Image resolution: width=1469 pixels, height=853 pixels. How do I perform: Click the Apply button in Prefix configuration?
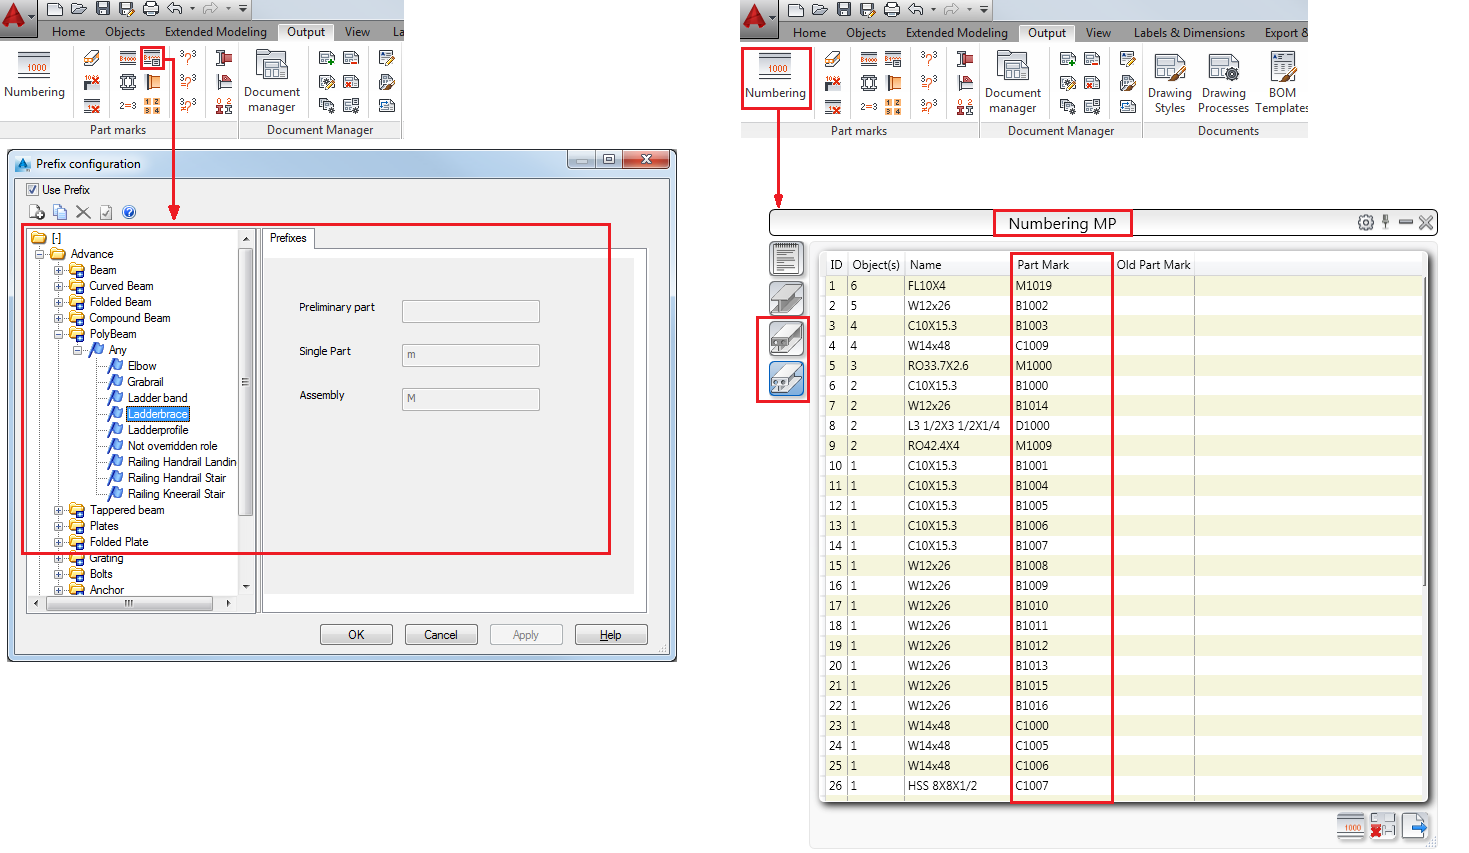(526, 634)
